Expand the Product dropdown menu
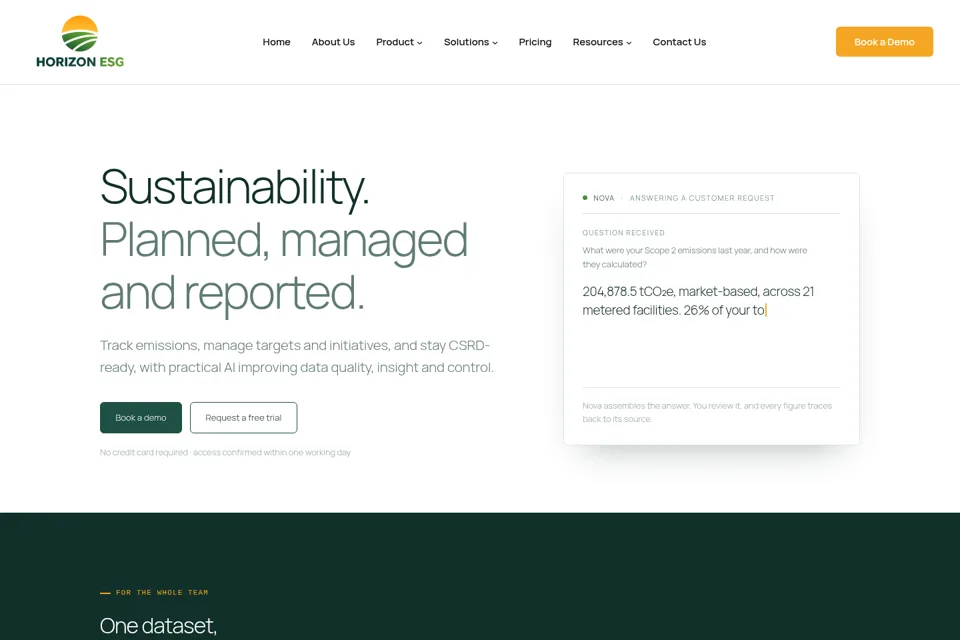The image size is (960, 640). pyautogui.click(x=399, y=42)
